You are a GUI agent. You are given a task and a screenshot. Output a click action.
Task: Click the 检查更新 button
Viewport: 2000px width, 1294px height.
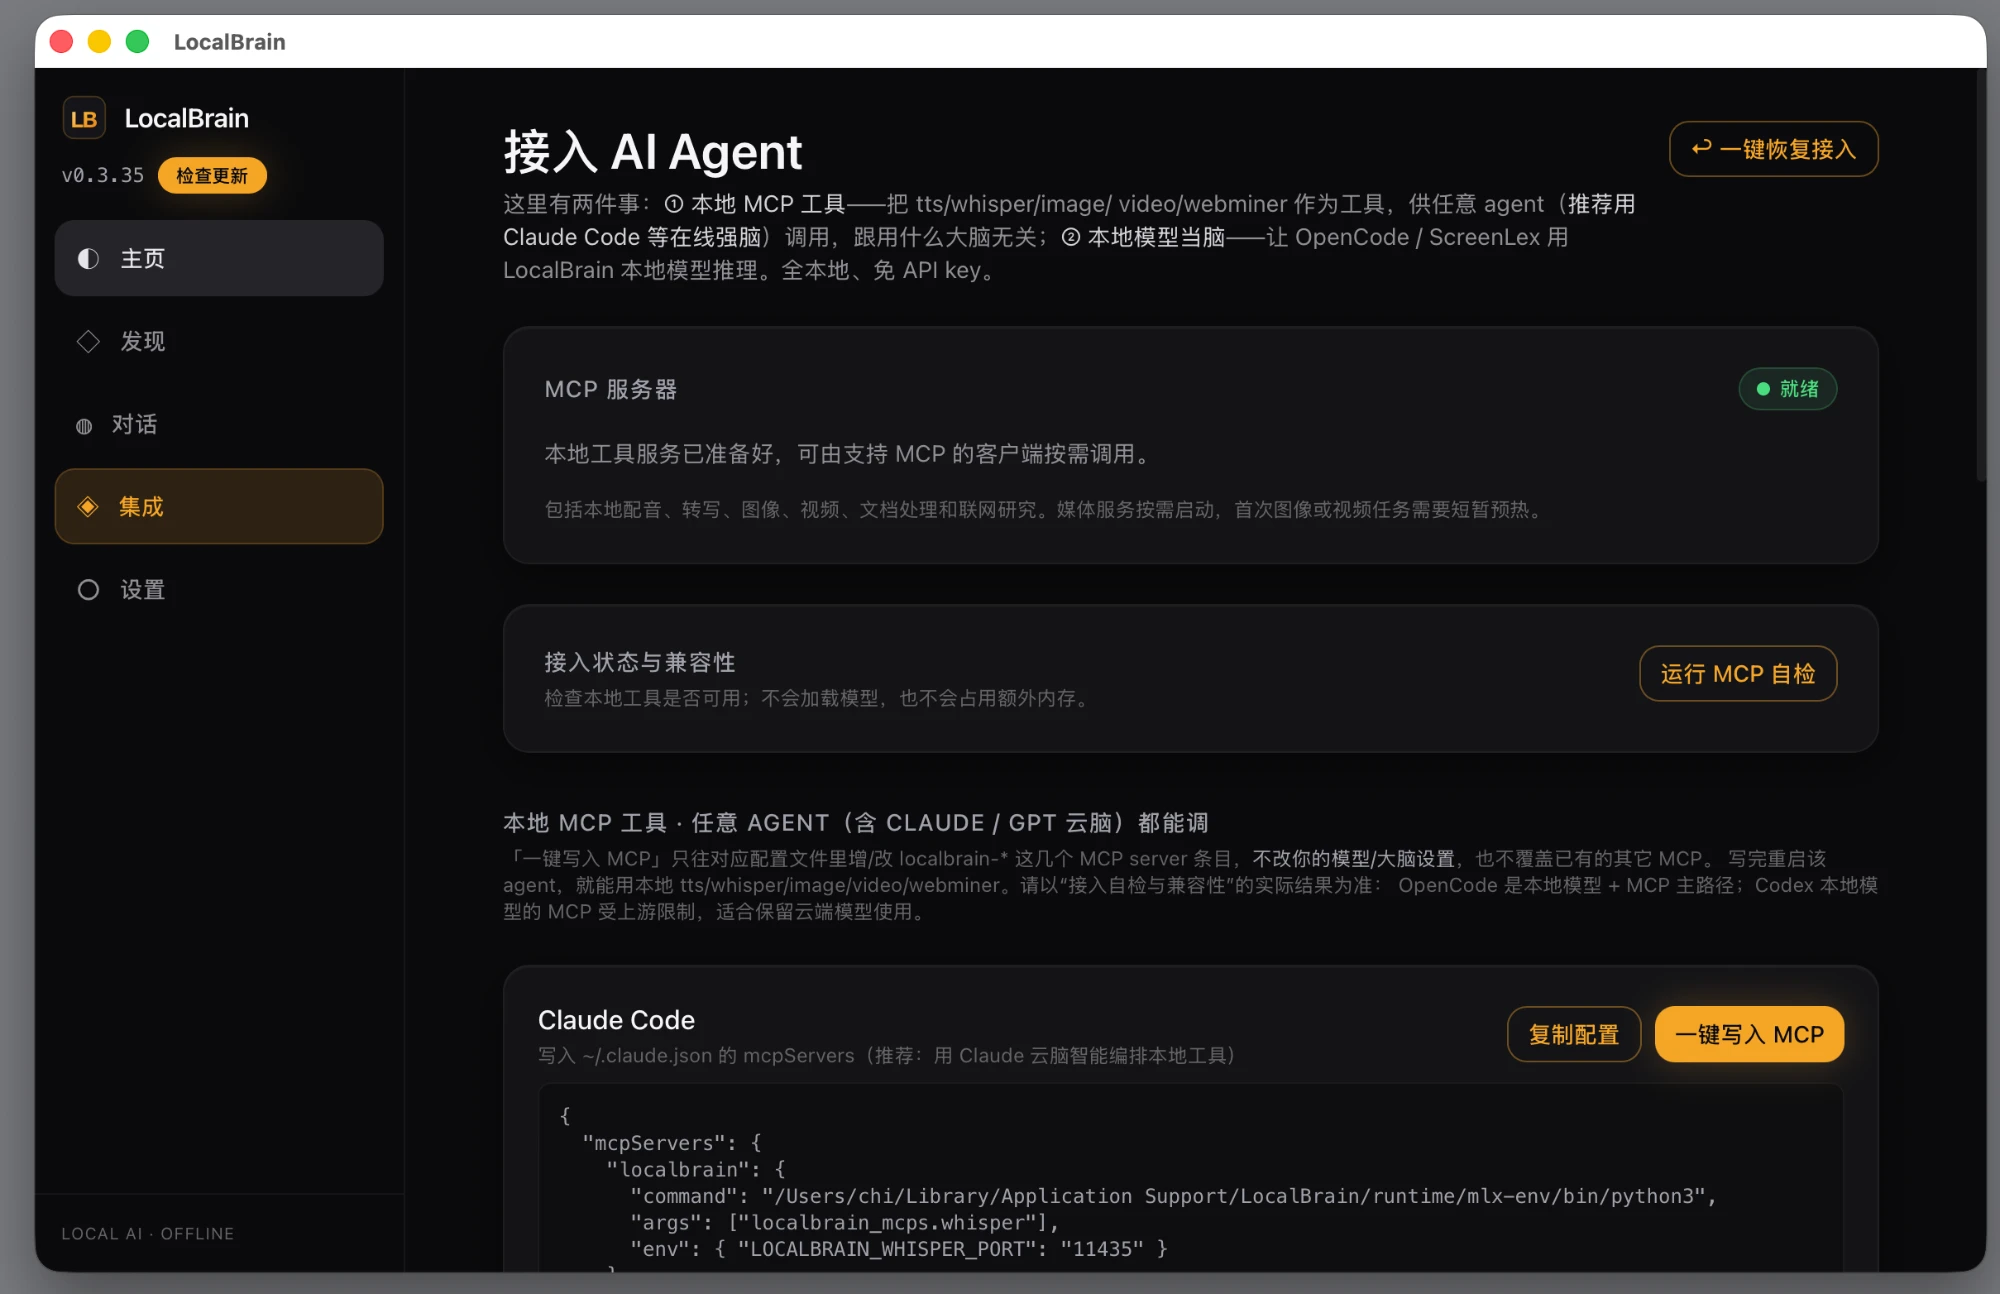point(212,175)
